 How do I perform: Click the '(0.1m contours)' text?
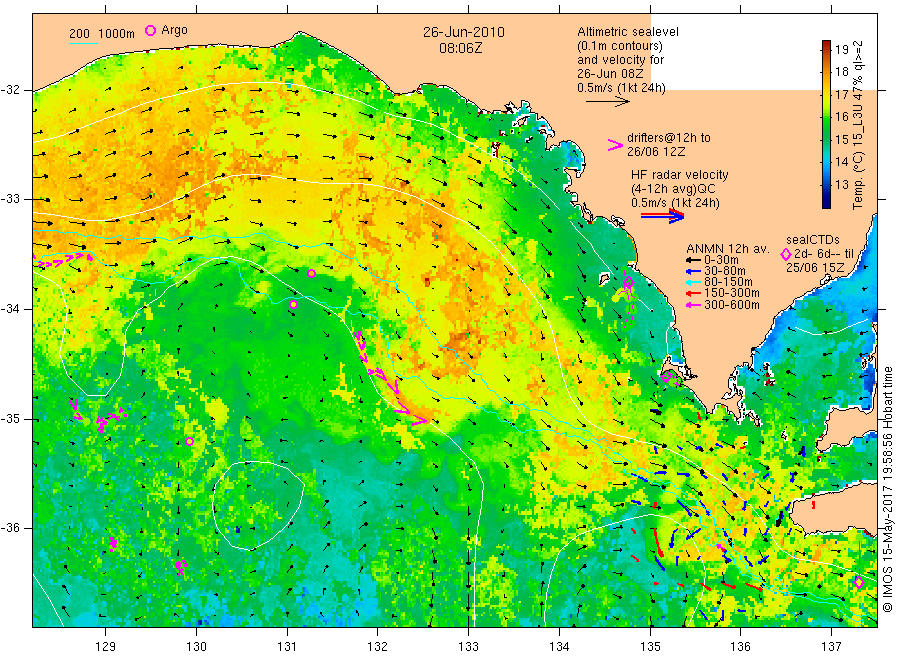pyautogui.click(x=620, y=46)
